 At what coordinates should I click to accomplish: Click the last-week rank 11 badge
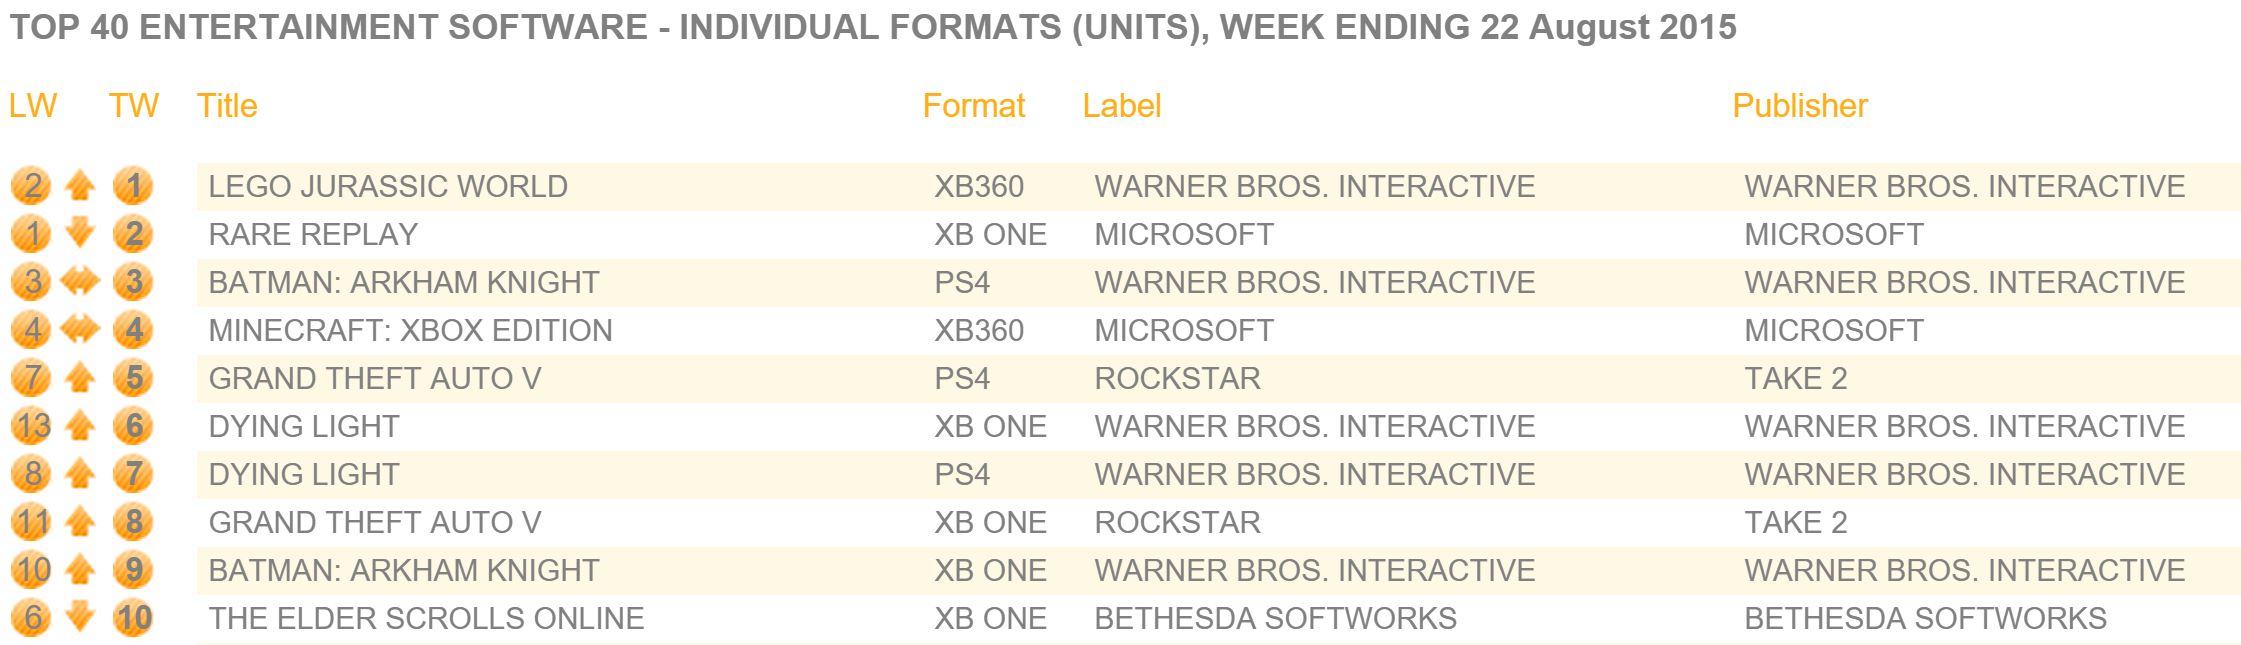(x=32, y=522)
